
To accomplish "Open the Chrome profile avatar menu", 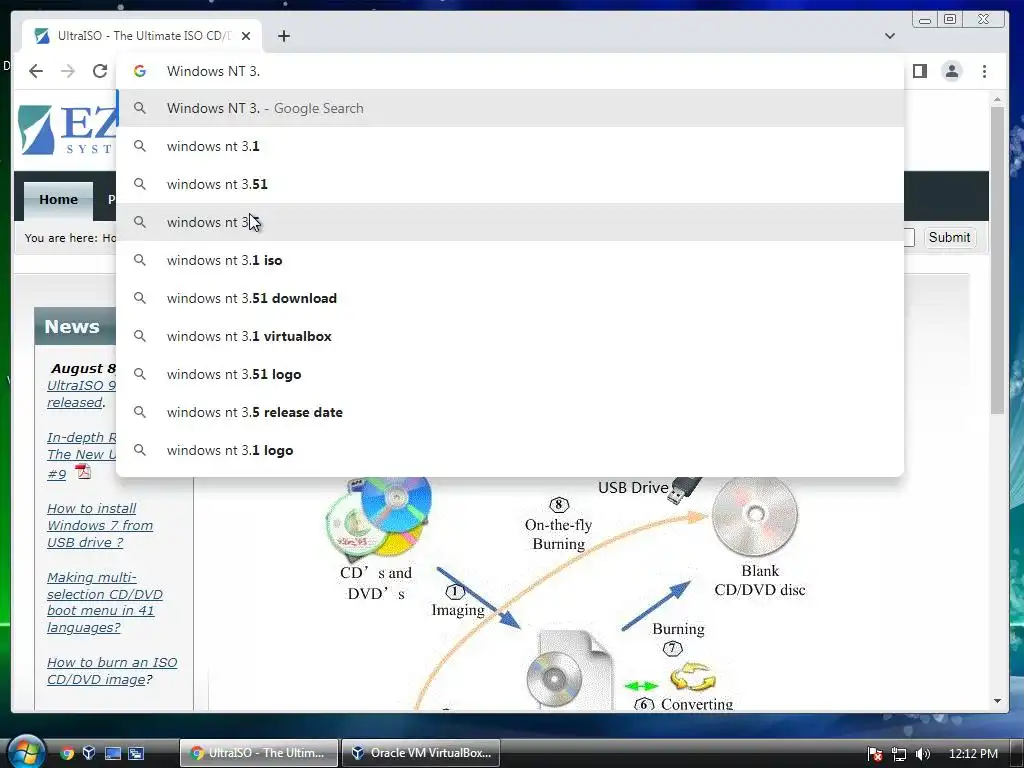I will pos(952,71).
